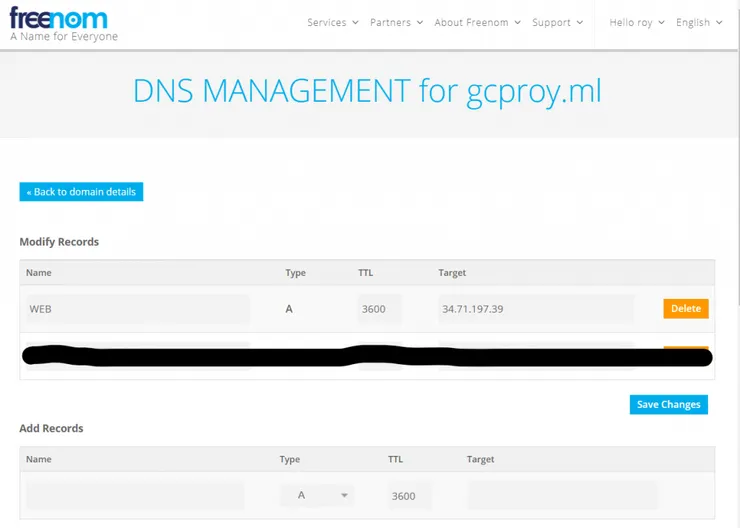Open the English language dropdown
The width and height of the screenshot is (740, 528).
[699, 23]
